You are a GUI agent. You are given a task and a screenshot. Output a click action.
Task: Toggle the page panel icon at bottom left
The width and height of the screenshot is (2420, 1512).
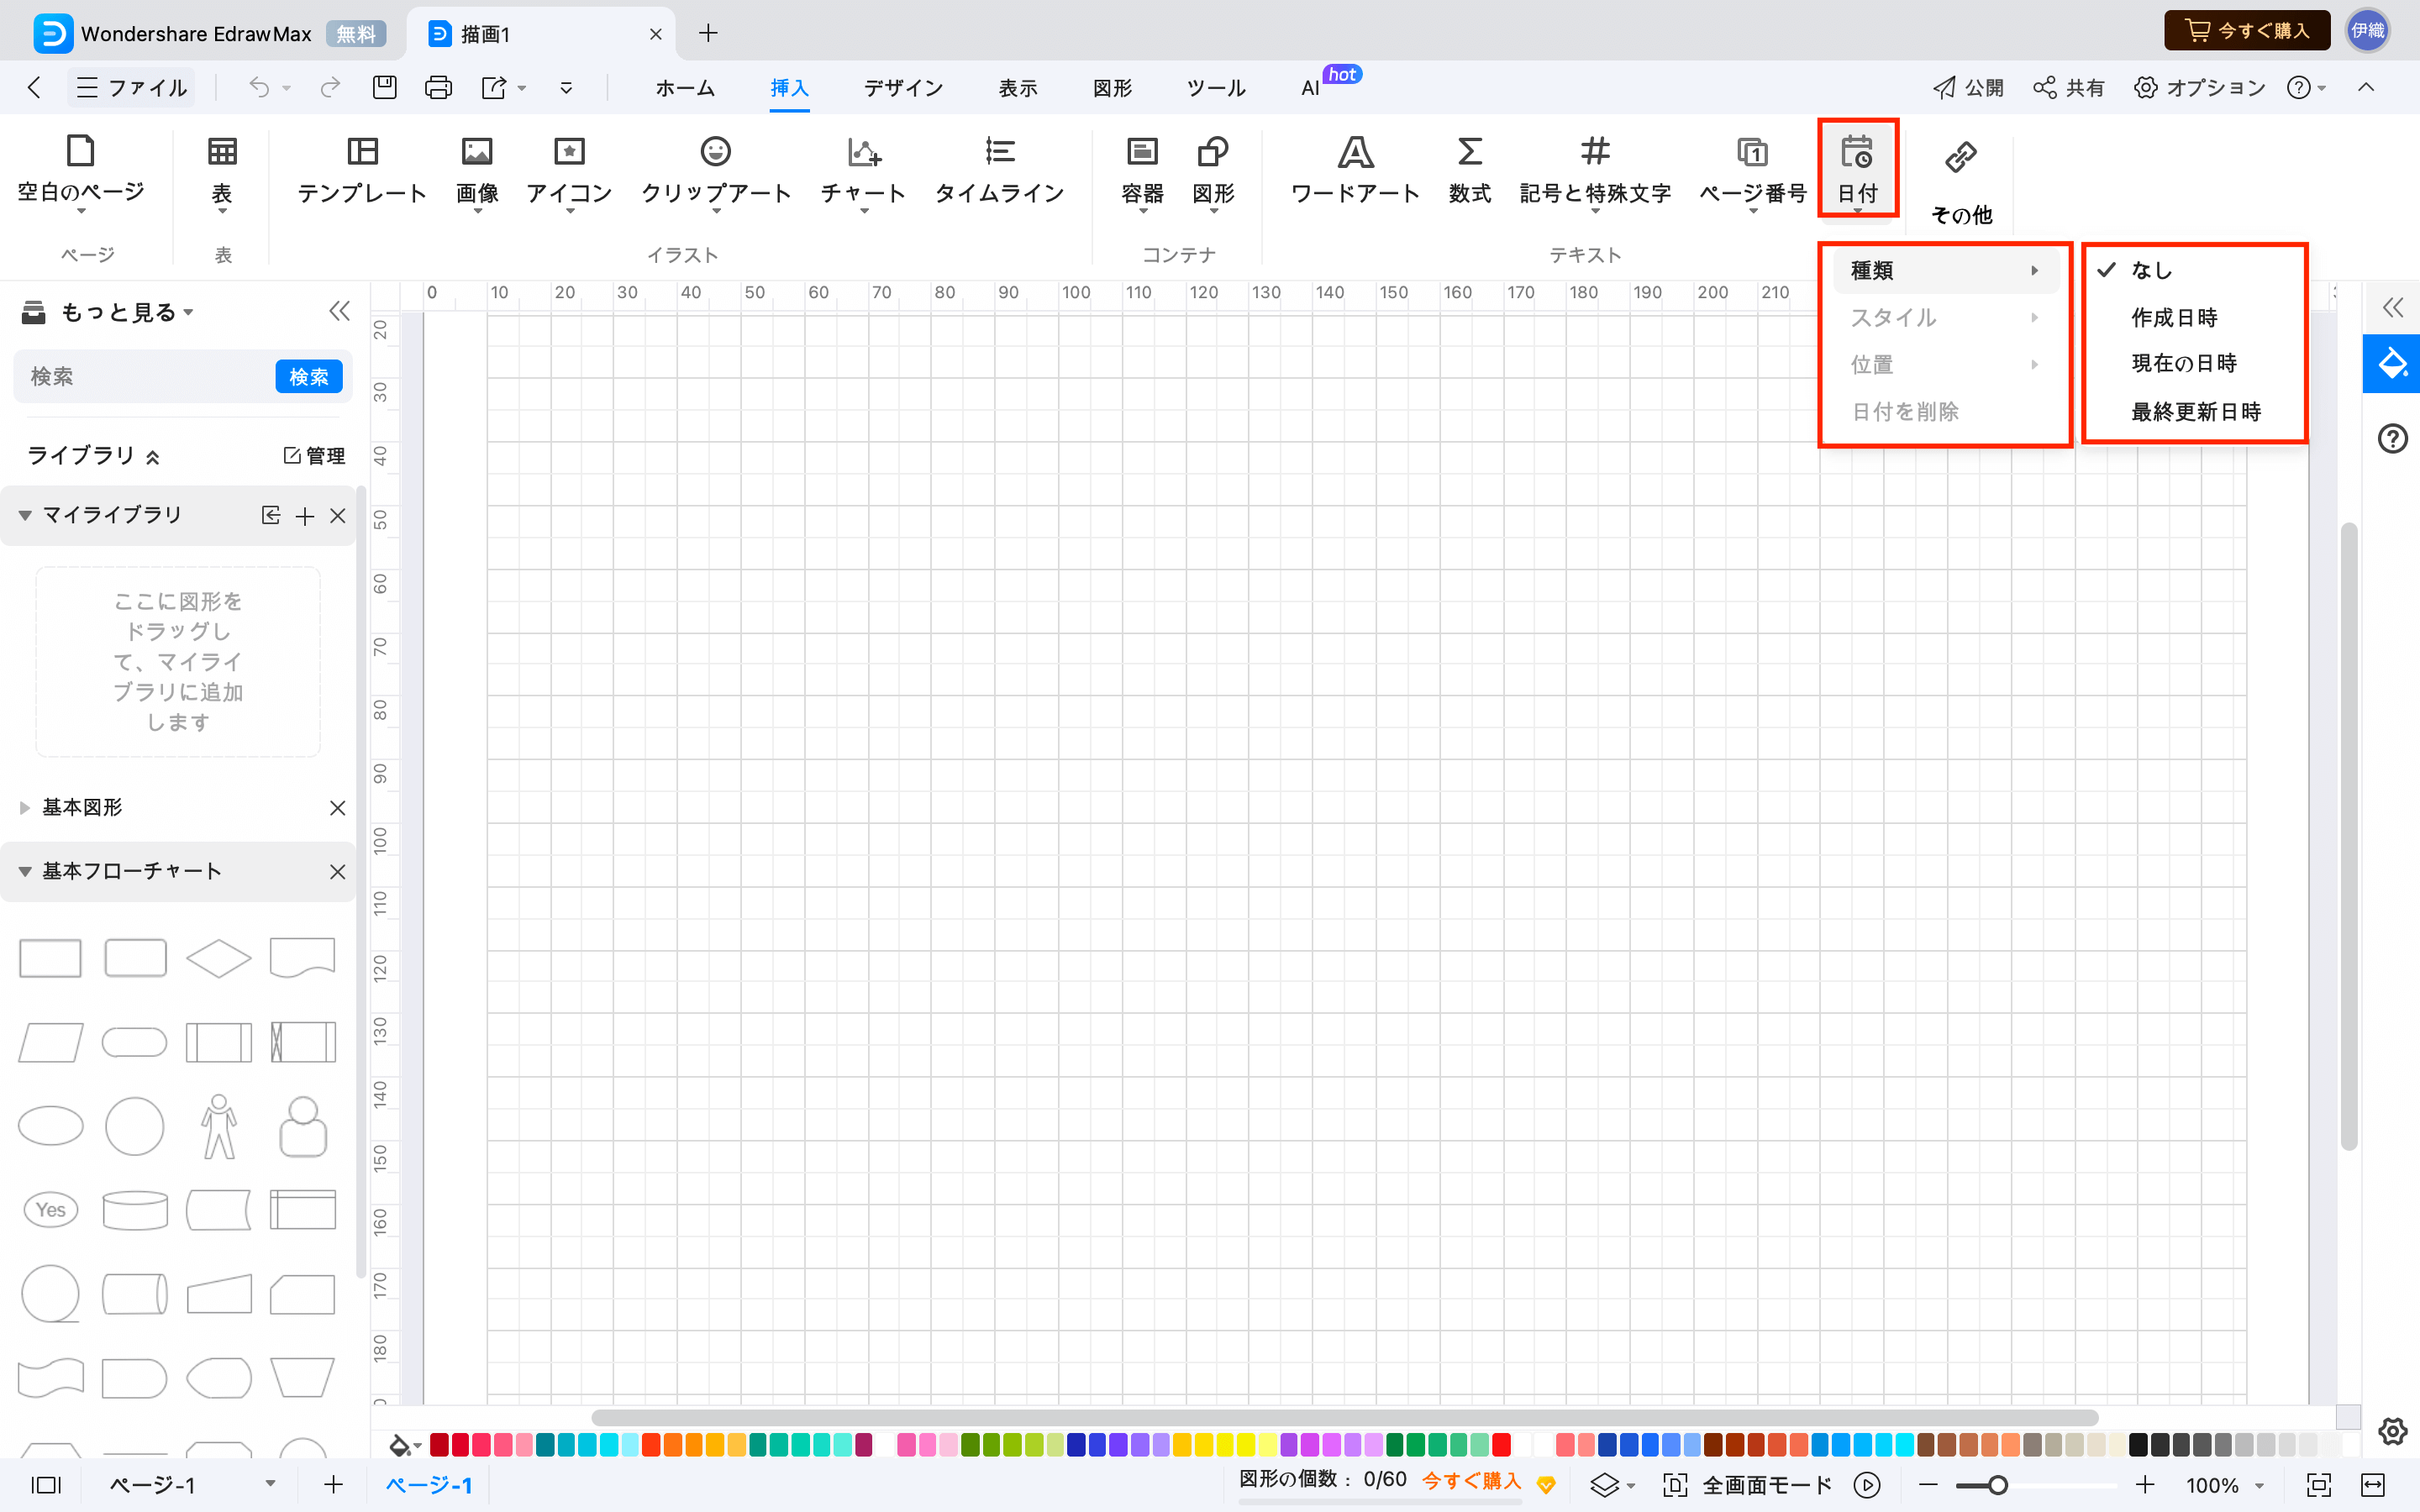[46, 1485]
